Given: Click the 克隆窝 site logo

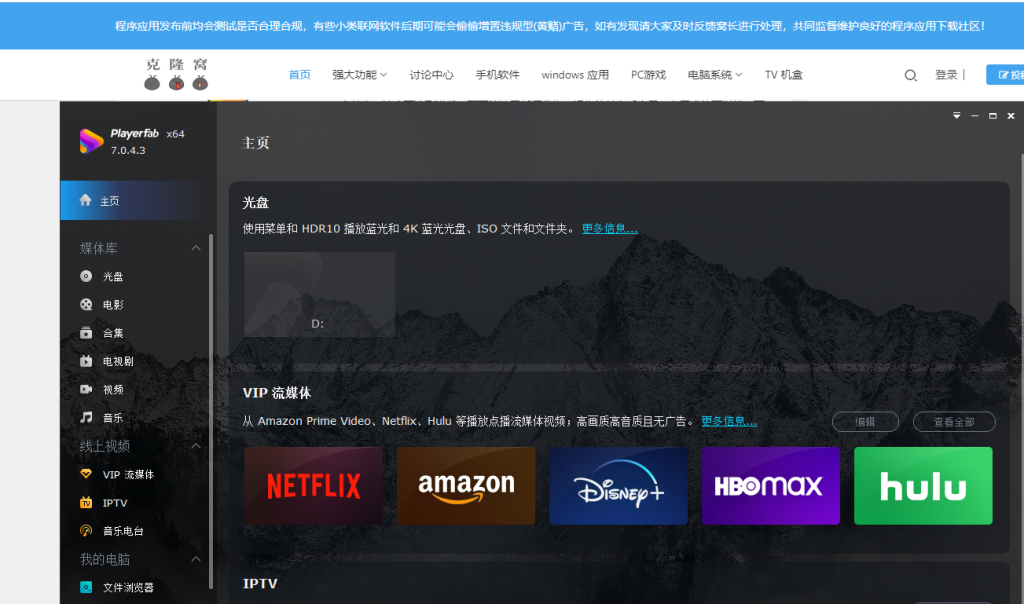Looking at the screenshot, I should point(176,74).
